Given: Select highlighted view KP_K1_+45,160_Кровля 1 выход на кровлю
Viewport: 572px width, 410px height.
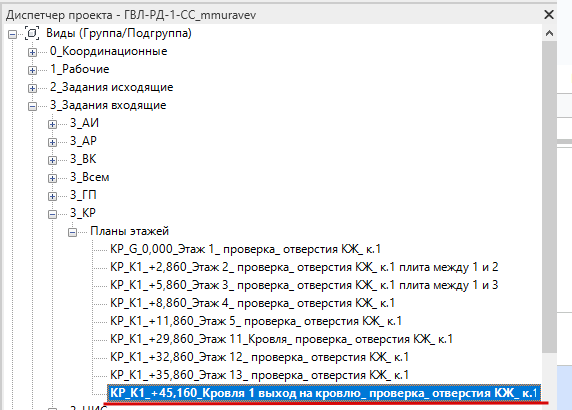Looking at the screenshot, I should click(x=324, y=393).
